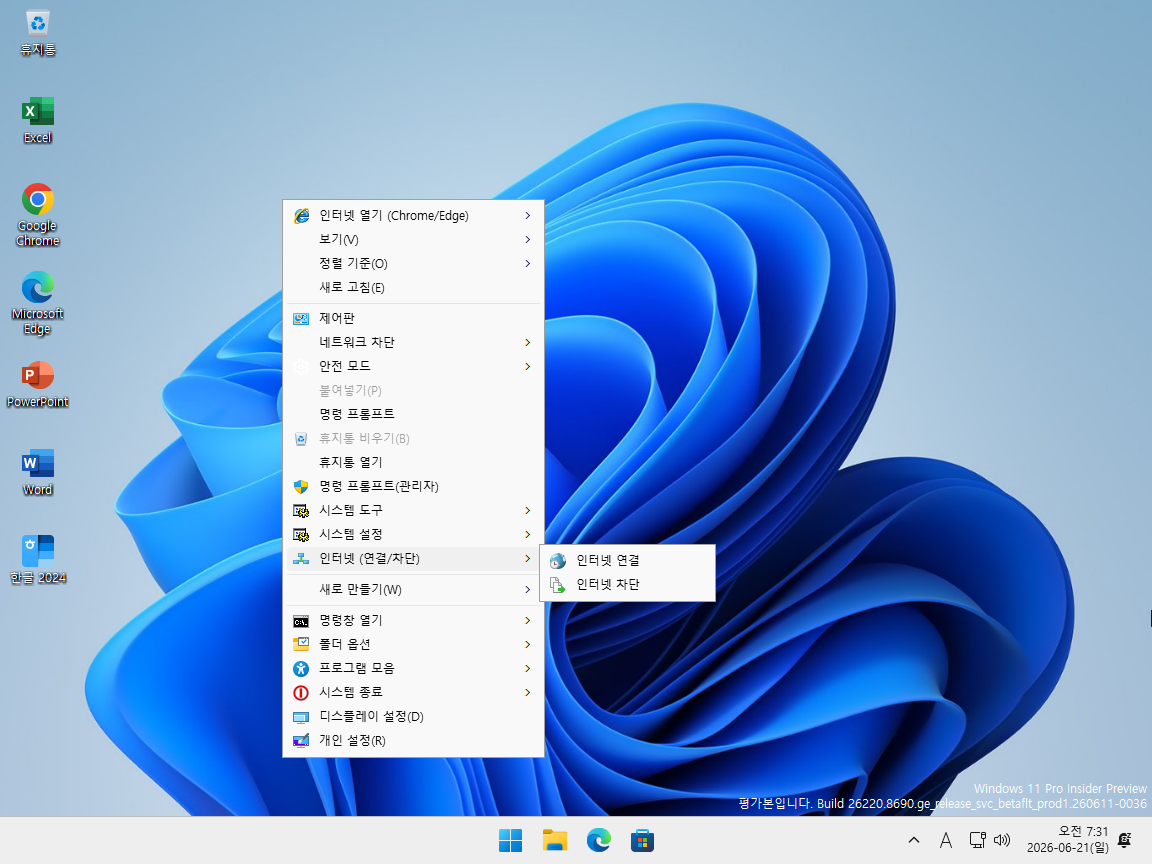
Task: Show hidden tray icons chevron
Action: tap(914, 840)
